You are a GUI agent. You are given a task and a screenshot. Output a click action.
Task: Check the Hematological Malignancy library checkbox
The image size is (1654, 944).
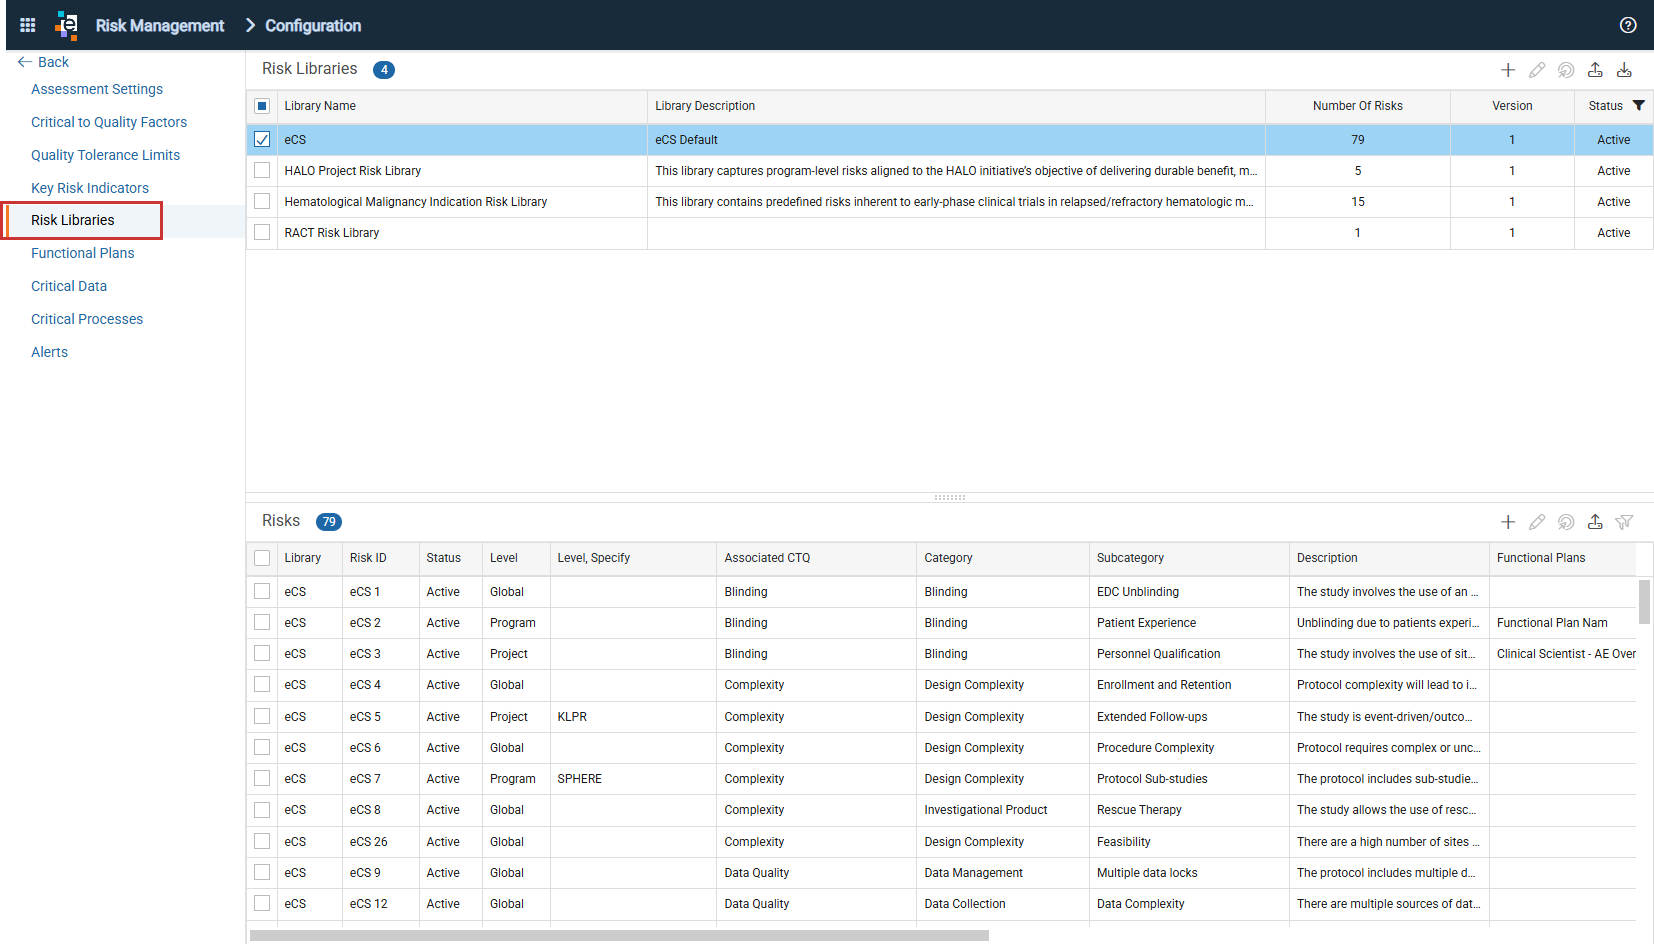[x=262, y=202]
